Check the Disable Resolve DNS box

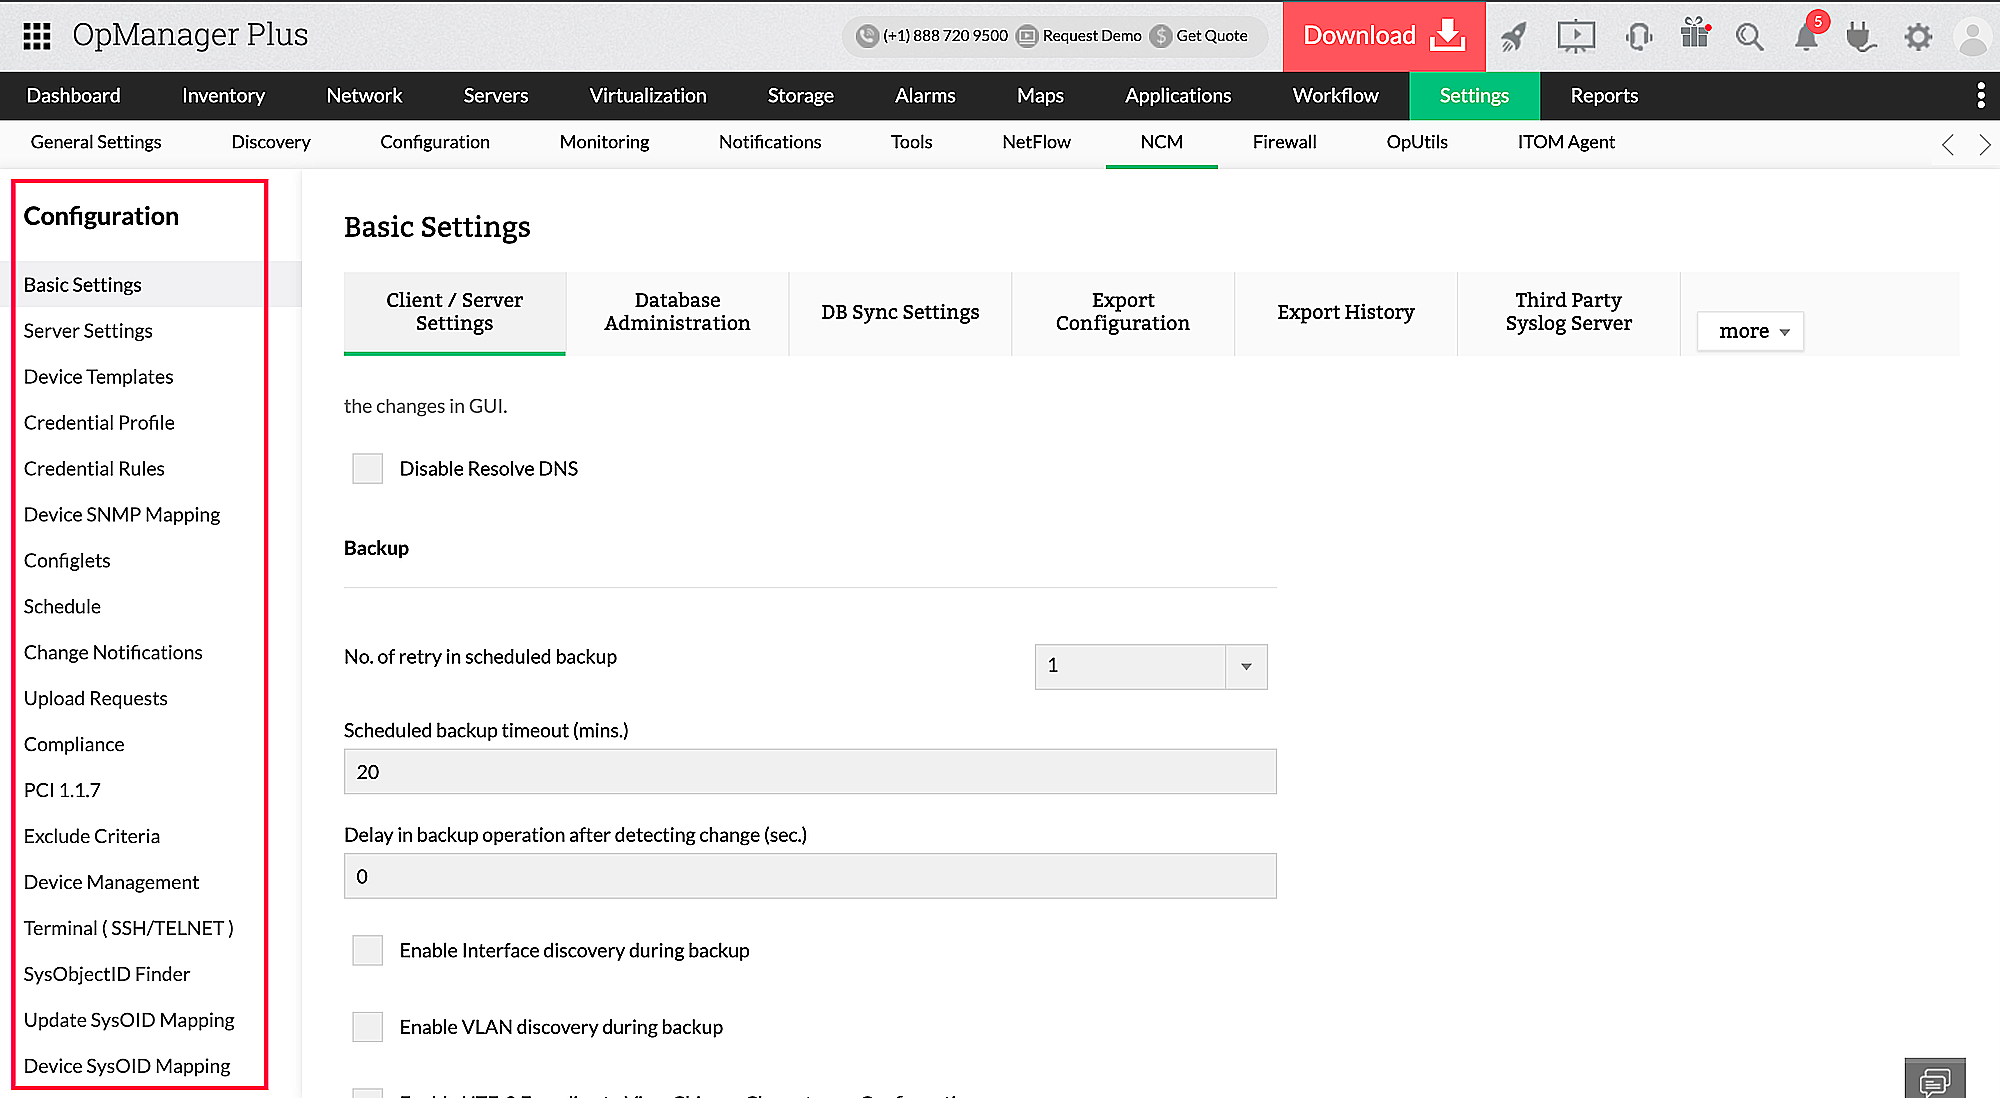[x=367, y=468]
